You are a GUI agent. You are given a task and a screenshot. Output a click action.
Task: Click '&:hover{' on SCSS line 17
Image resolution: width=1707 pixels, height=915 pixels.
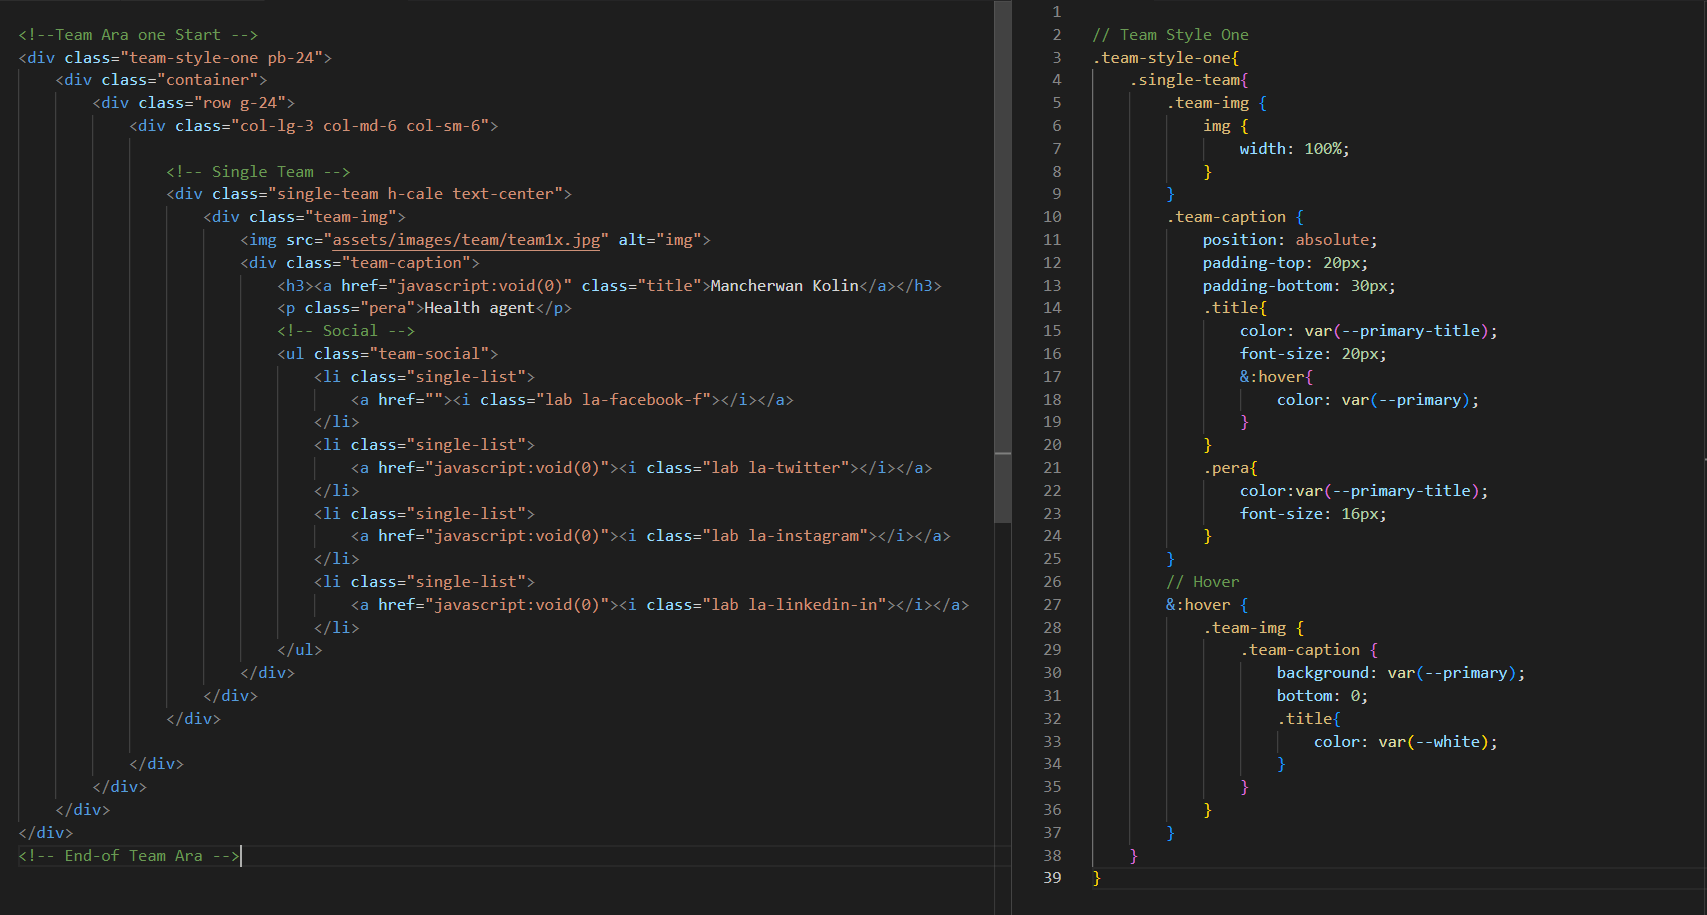tap(1277, 377)
